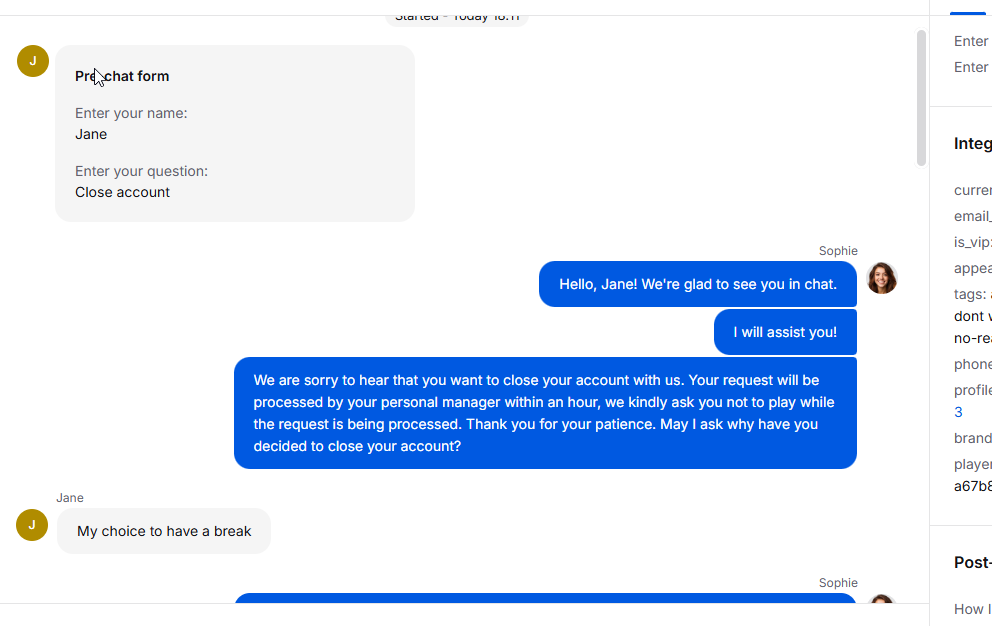Click the Integrations section heading in sidebar
992x626 pixels.
click(x=972, y=144)
